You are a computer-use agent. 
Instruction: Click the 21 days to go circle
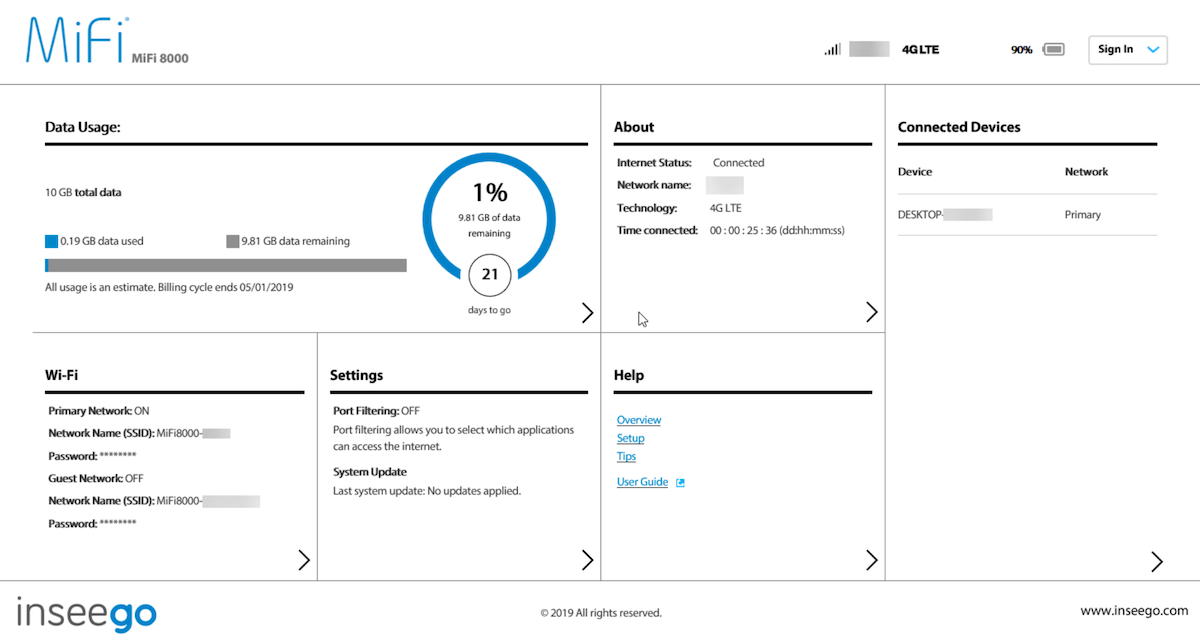click(490, 274)
